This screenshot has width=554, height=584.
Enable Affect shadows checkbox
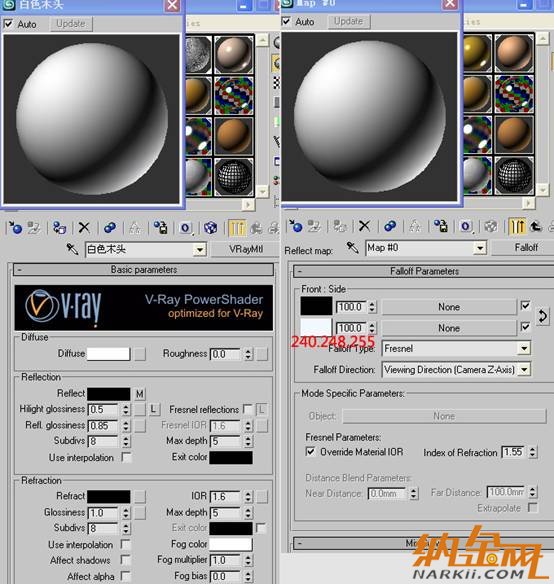coord(126,560)
